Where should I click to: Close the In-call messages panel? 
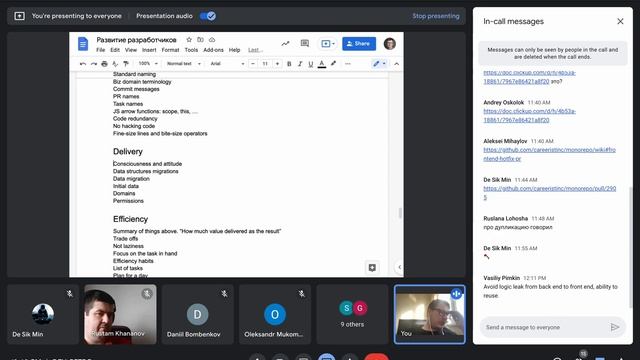coord(620,21)
